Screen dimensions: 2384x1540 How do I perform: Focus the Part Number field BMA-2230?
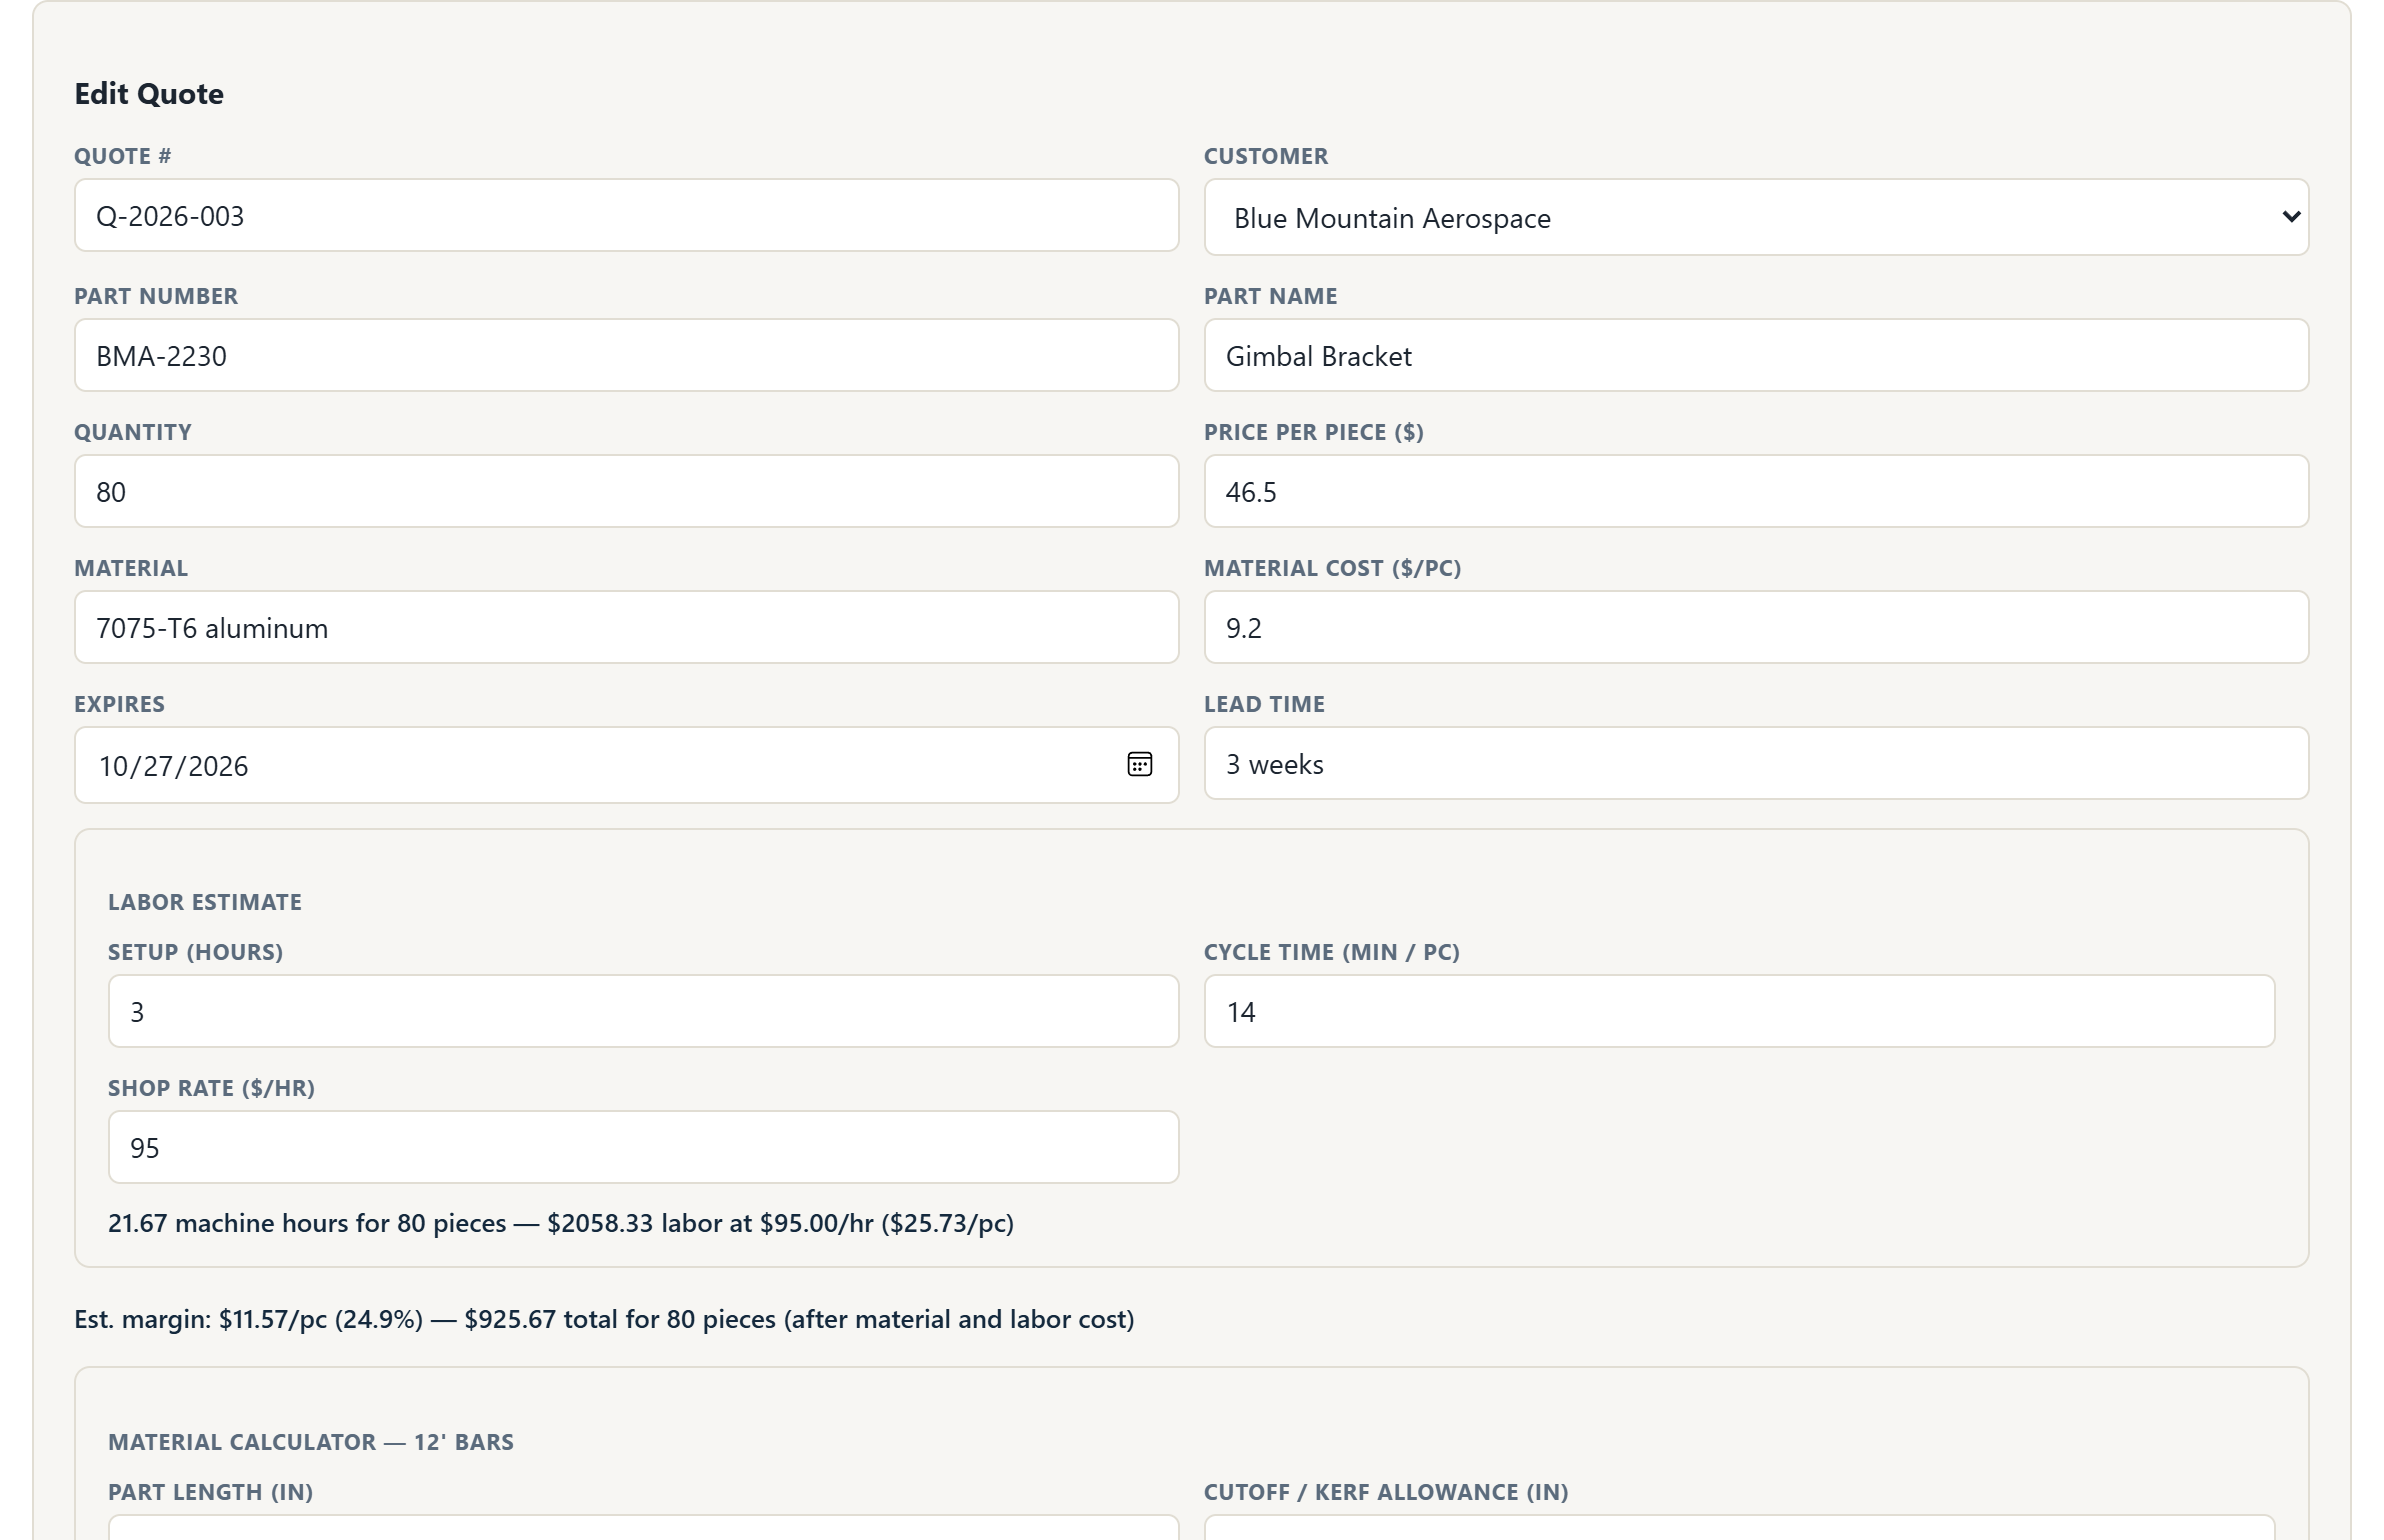coord(626,355)
